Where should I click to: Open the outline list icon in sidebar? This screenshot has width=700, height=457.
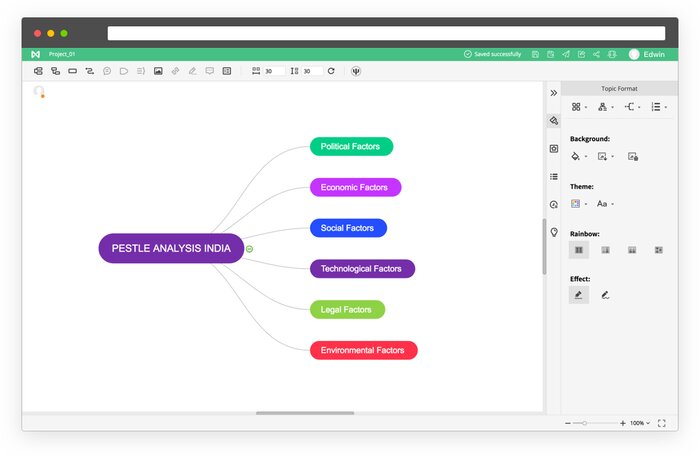554,176
